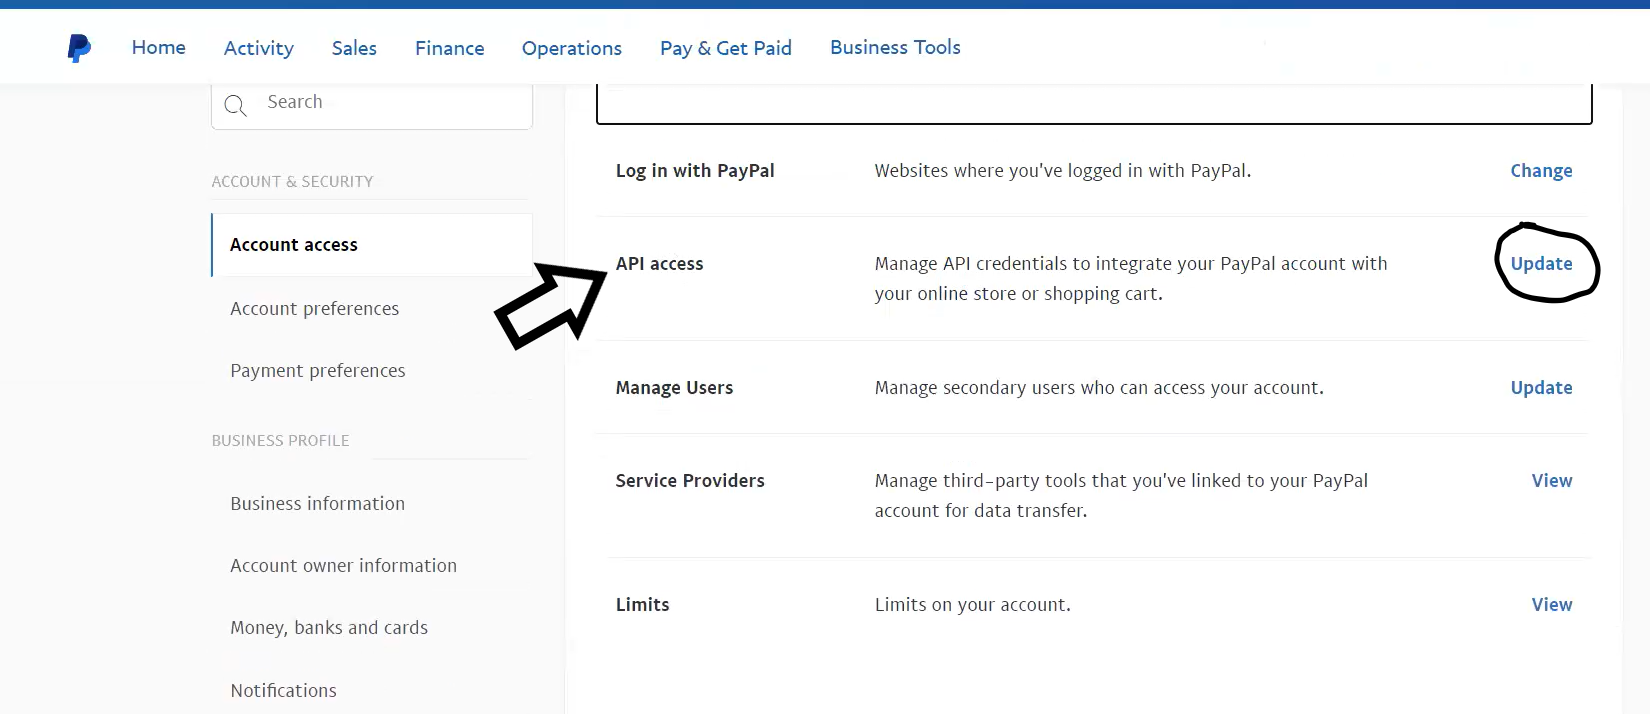Click the Log in with PayPal label
1650x714 pixels.
click(695, 171)
